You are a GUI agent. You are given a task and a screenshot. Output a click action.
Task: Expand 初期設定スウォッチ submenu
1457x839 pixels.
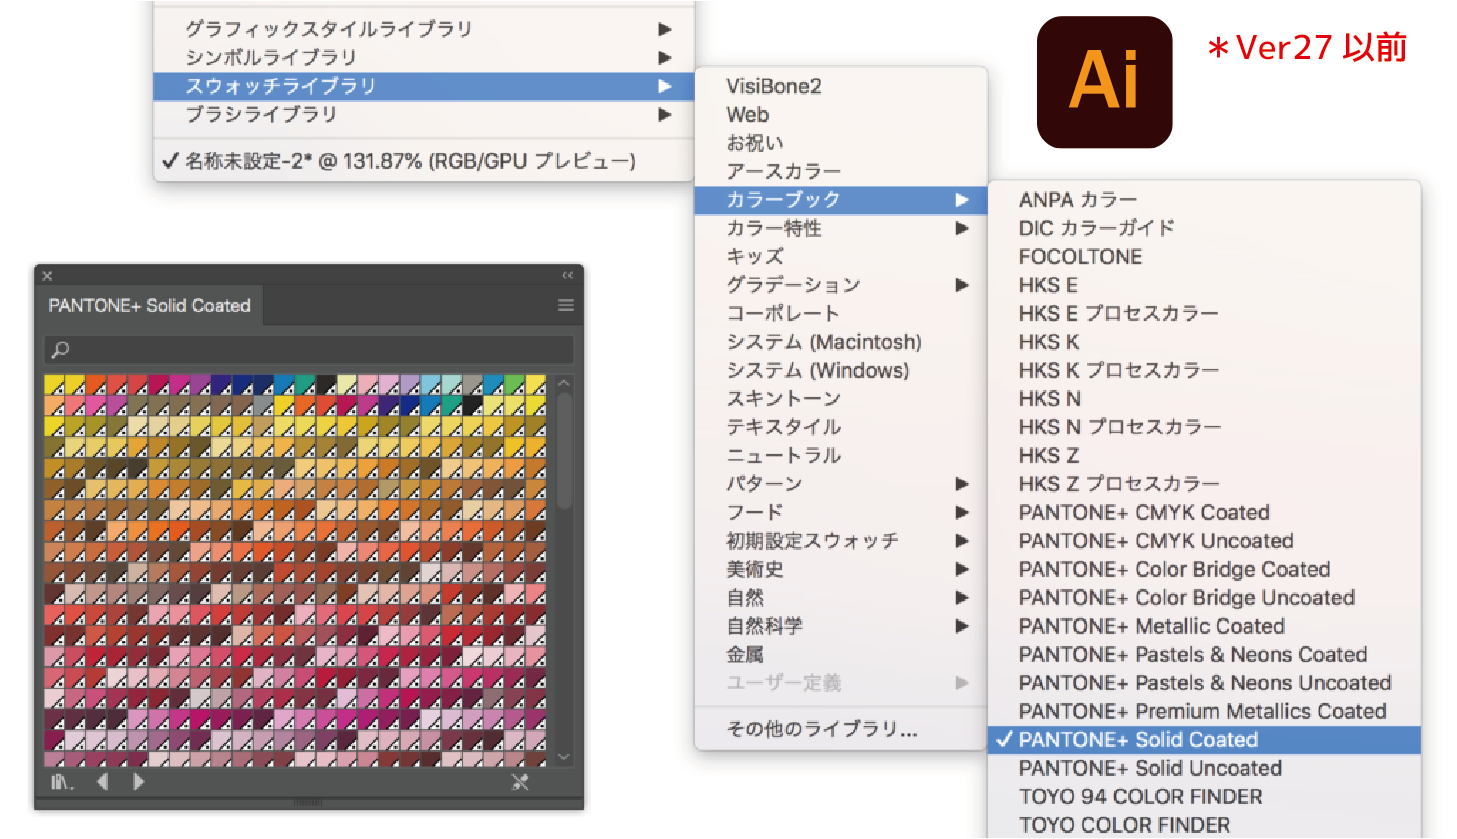pyautogui.click(x=841, y=541)
